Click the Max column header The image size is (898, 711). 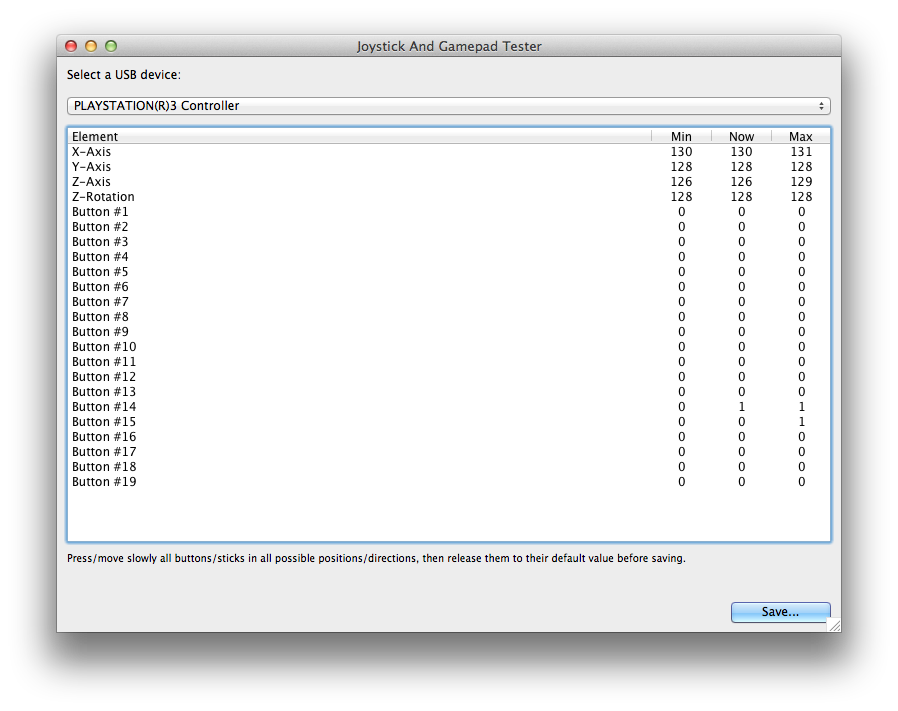800,136
